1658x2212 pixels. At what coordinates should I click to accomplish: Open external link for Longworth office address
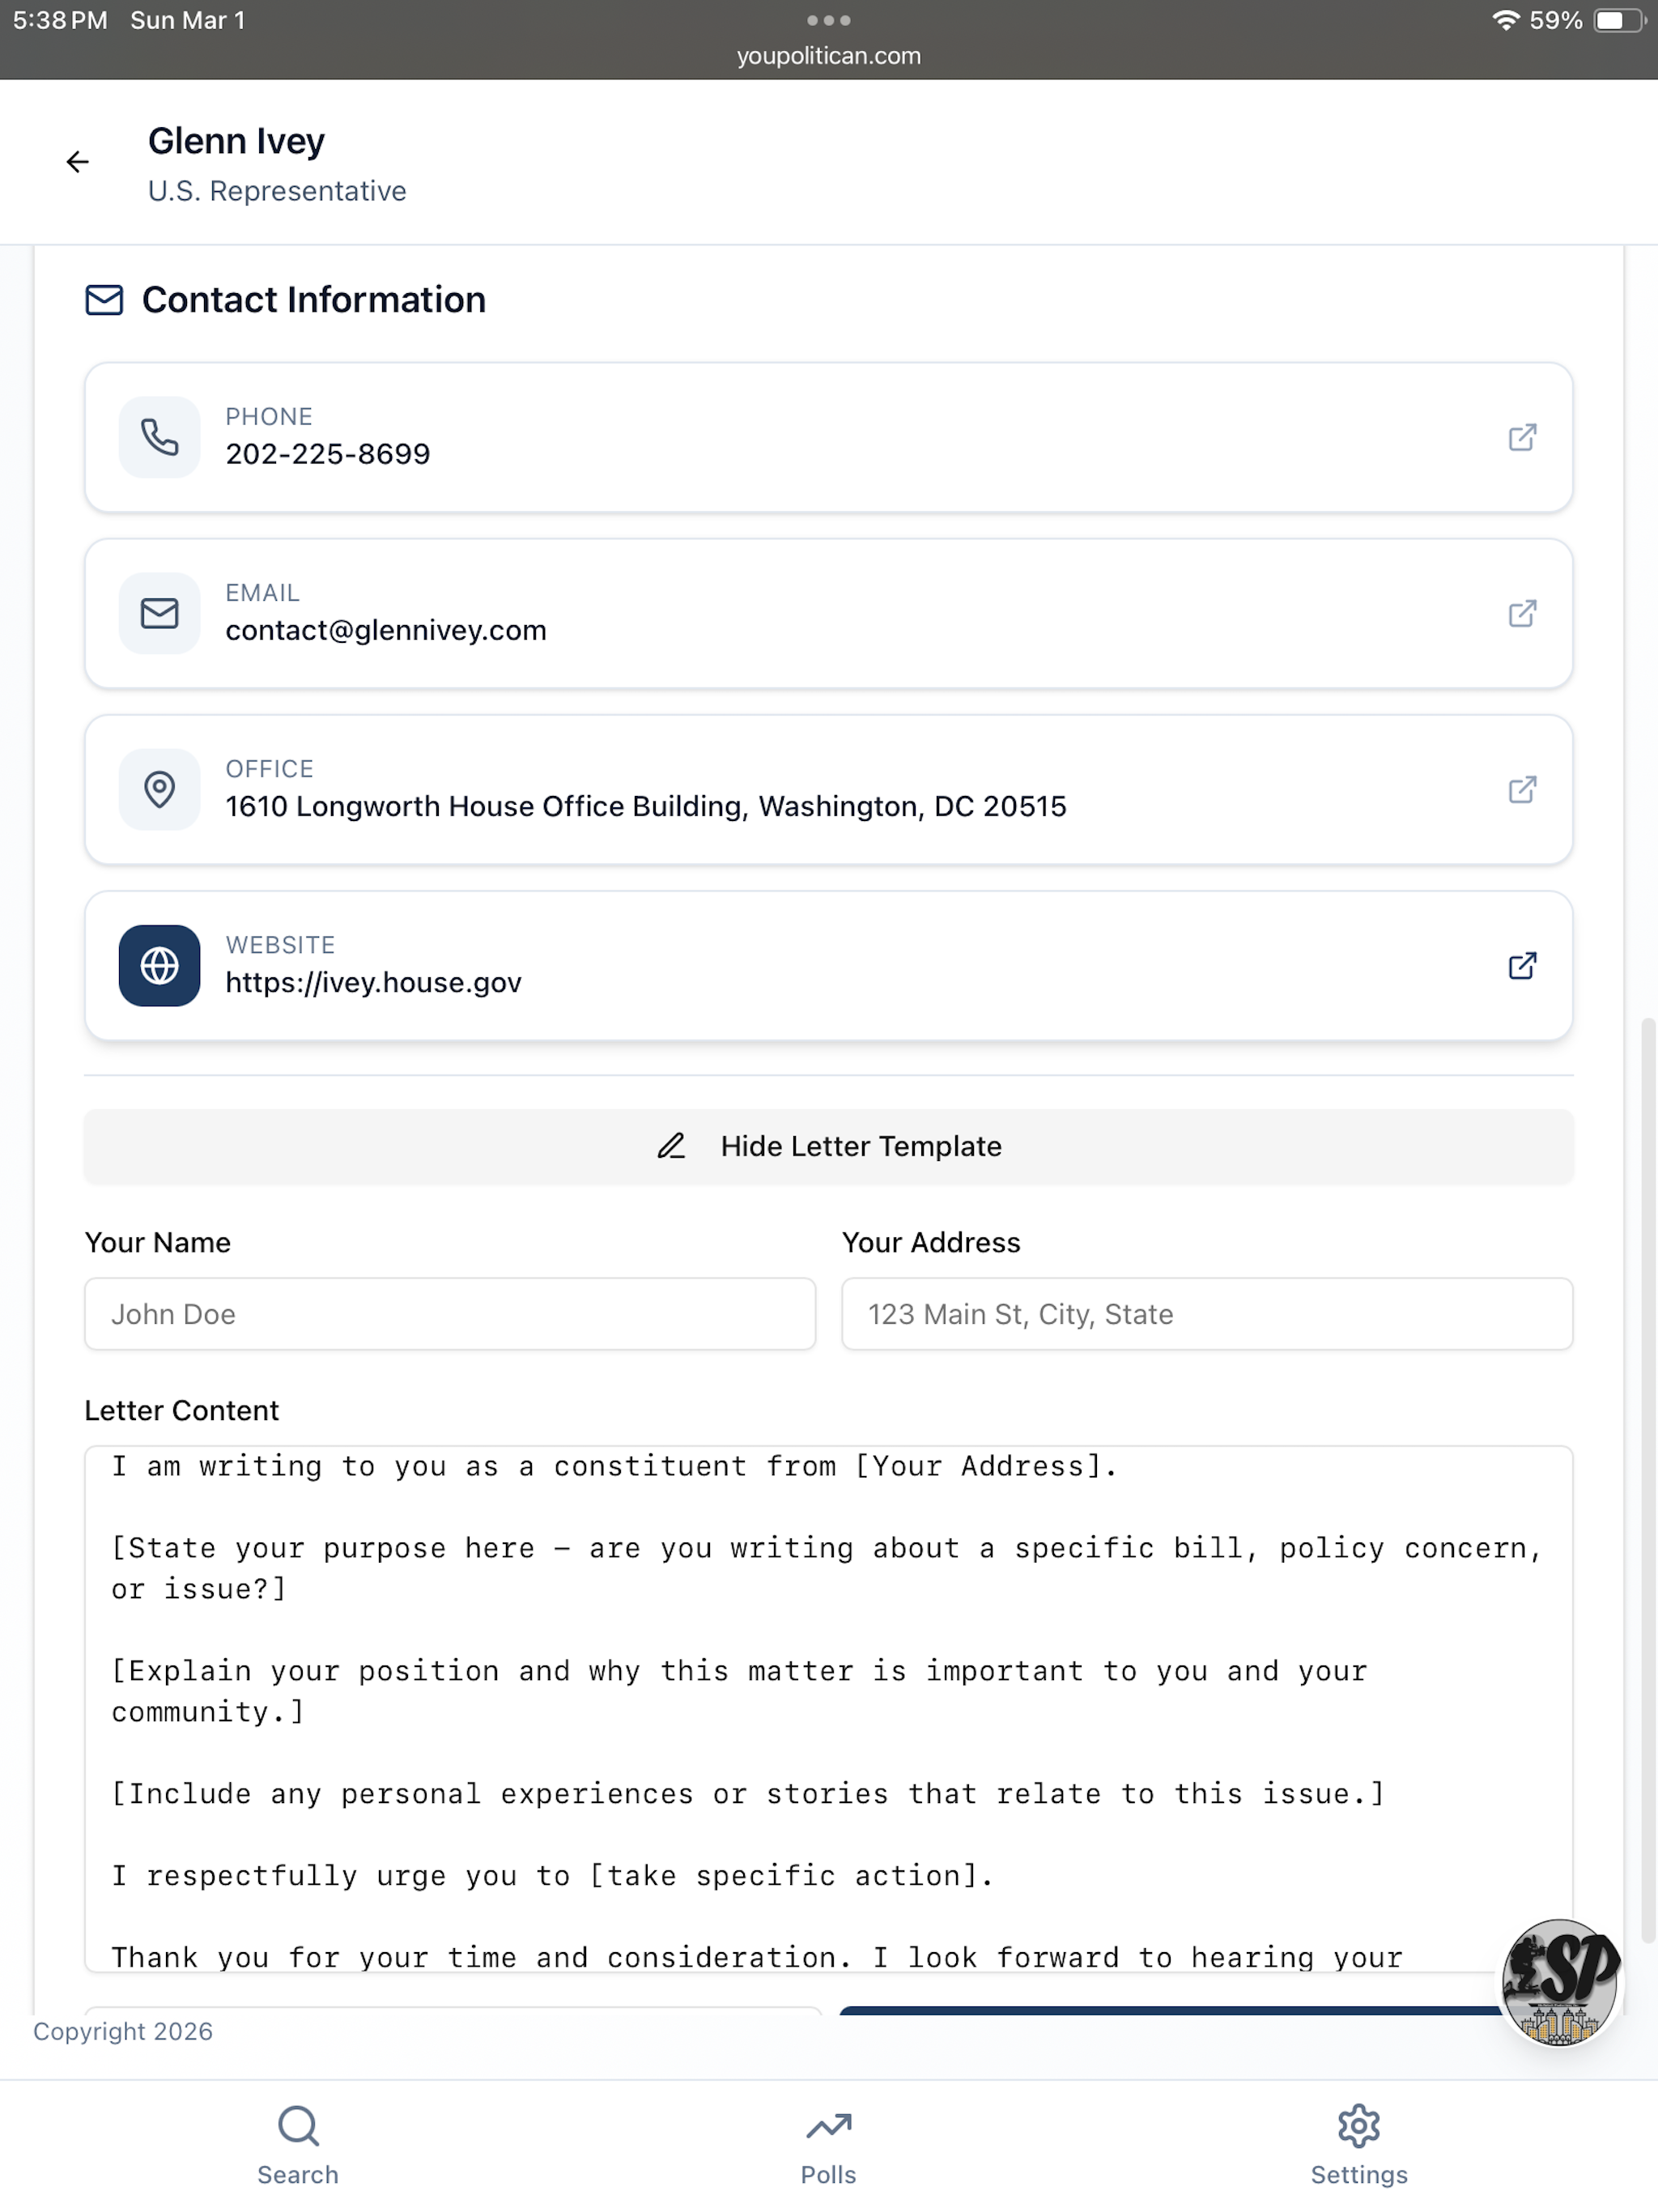click(1521, 789)
